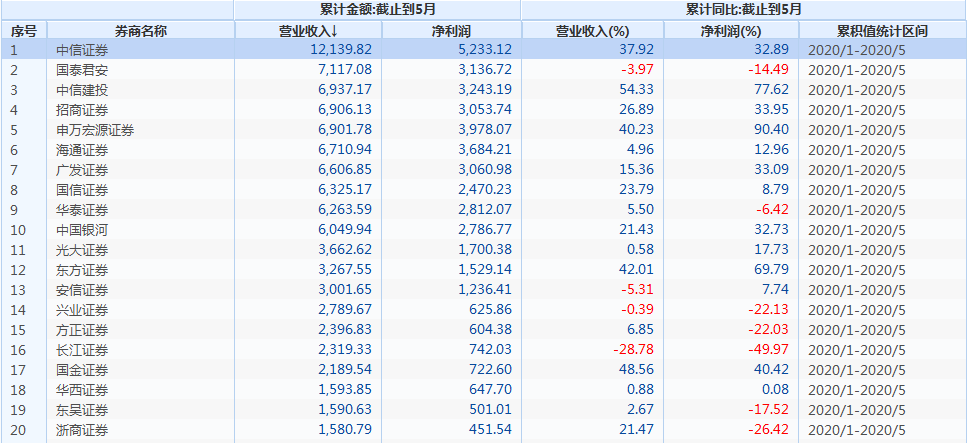The width and height of the screenshot is (967, 443).
Task: Select the 国金证券 cell
Action: [82, 371]
